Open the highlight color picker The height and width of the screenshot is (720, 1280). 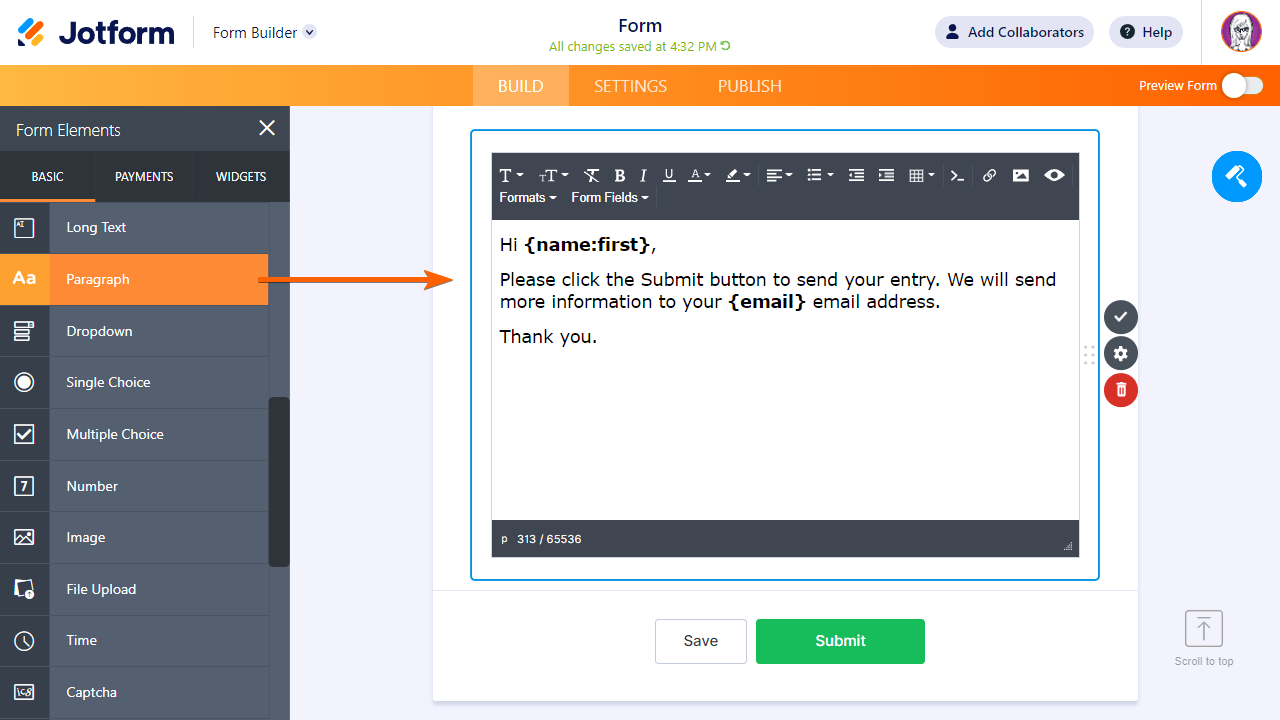pos(737,175)
